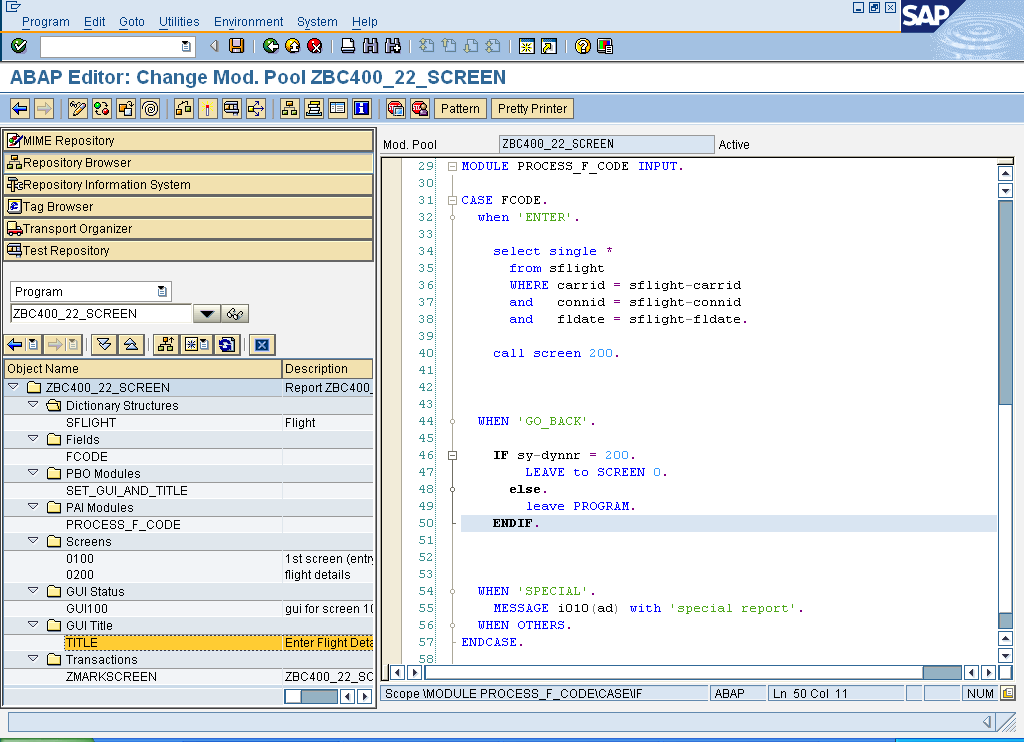The width and height of the screenshot is (1024, 742).
Task: Click the Find Next binoculars-plus icon
Action: pos(392,46)
